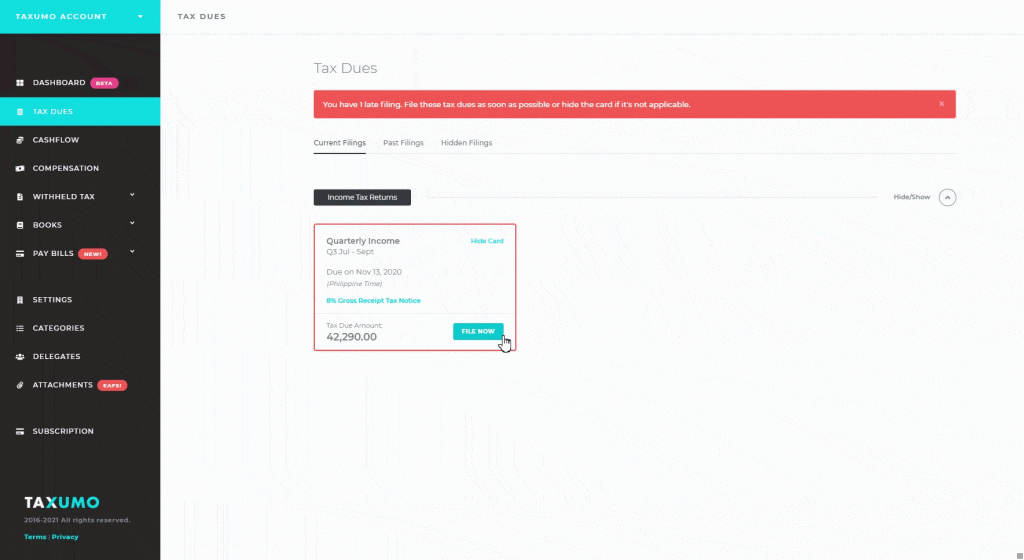Click the Philippine Time note

(355, 284)
